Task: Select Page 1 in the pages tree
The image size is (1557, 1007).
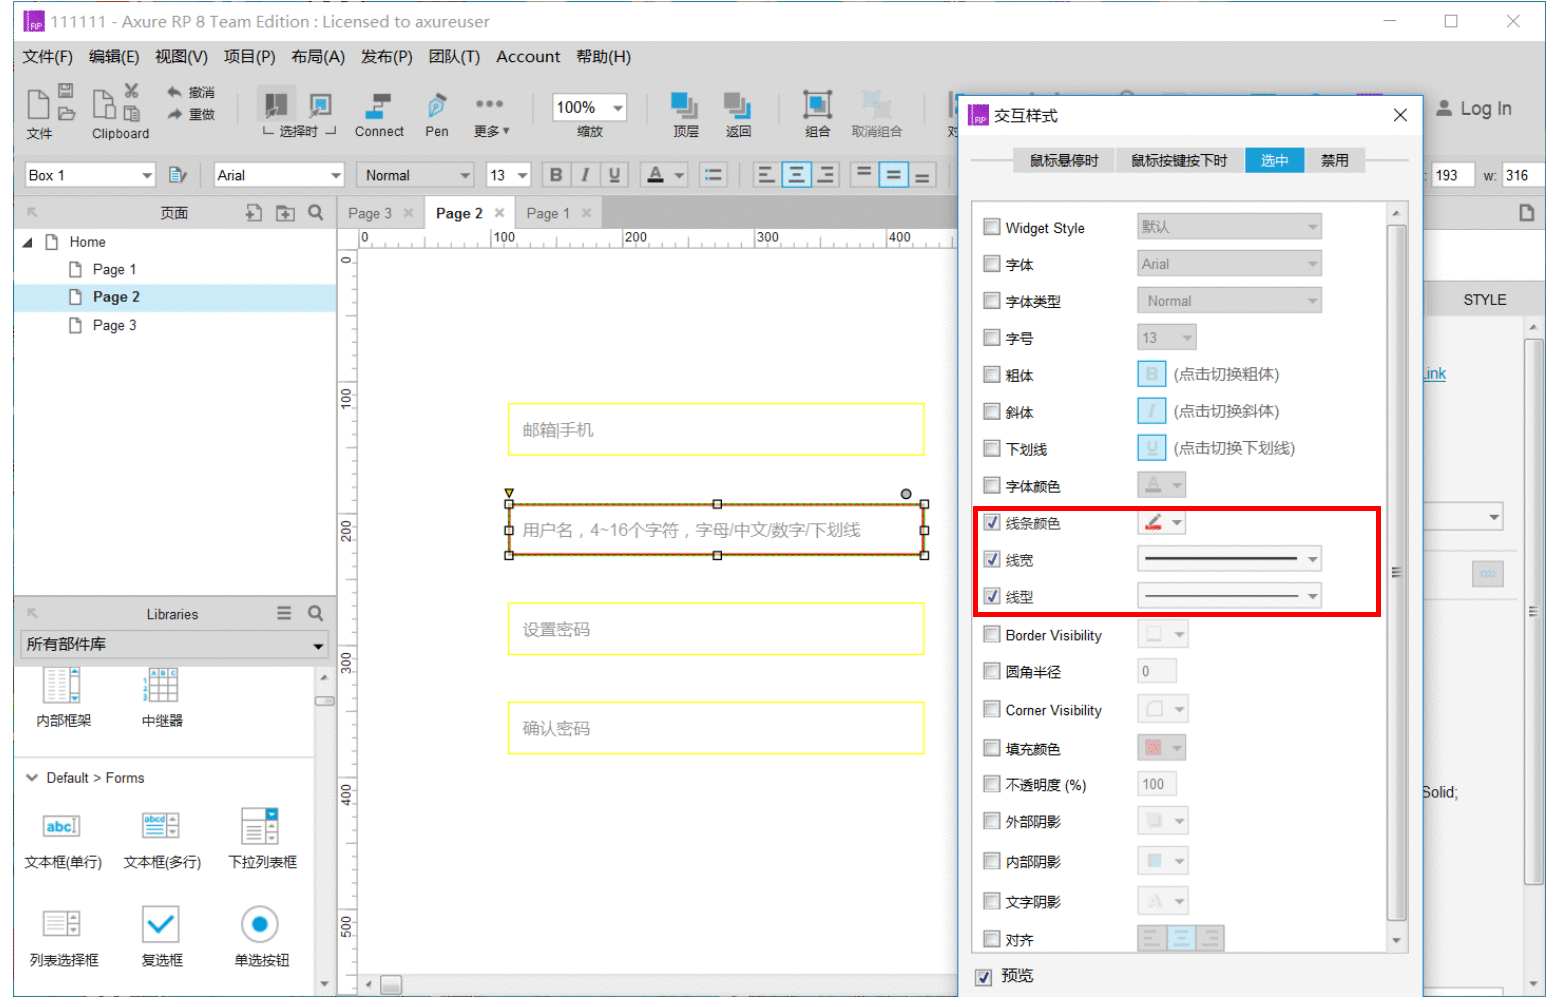Action: (x=114, y=269)
